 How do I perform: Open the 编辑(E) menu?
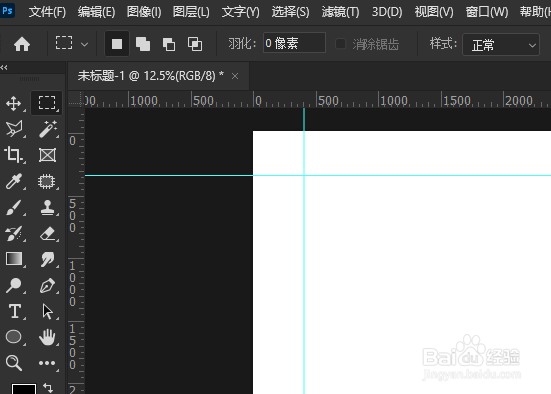pos(96,12)
